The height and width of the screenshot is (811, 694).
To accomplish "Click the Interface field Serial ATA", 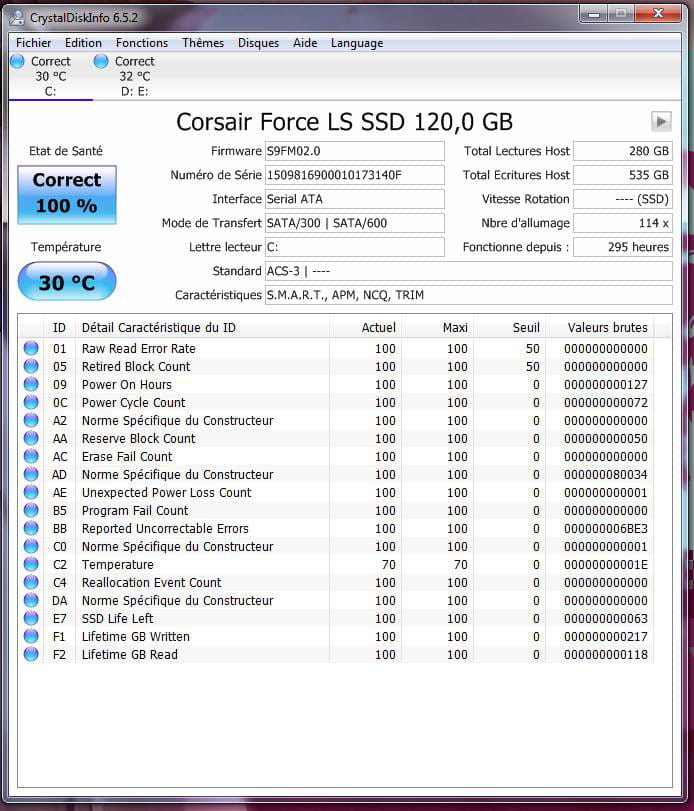I will click(x=354, y=199).
